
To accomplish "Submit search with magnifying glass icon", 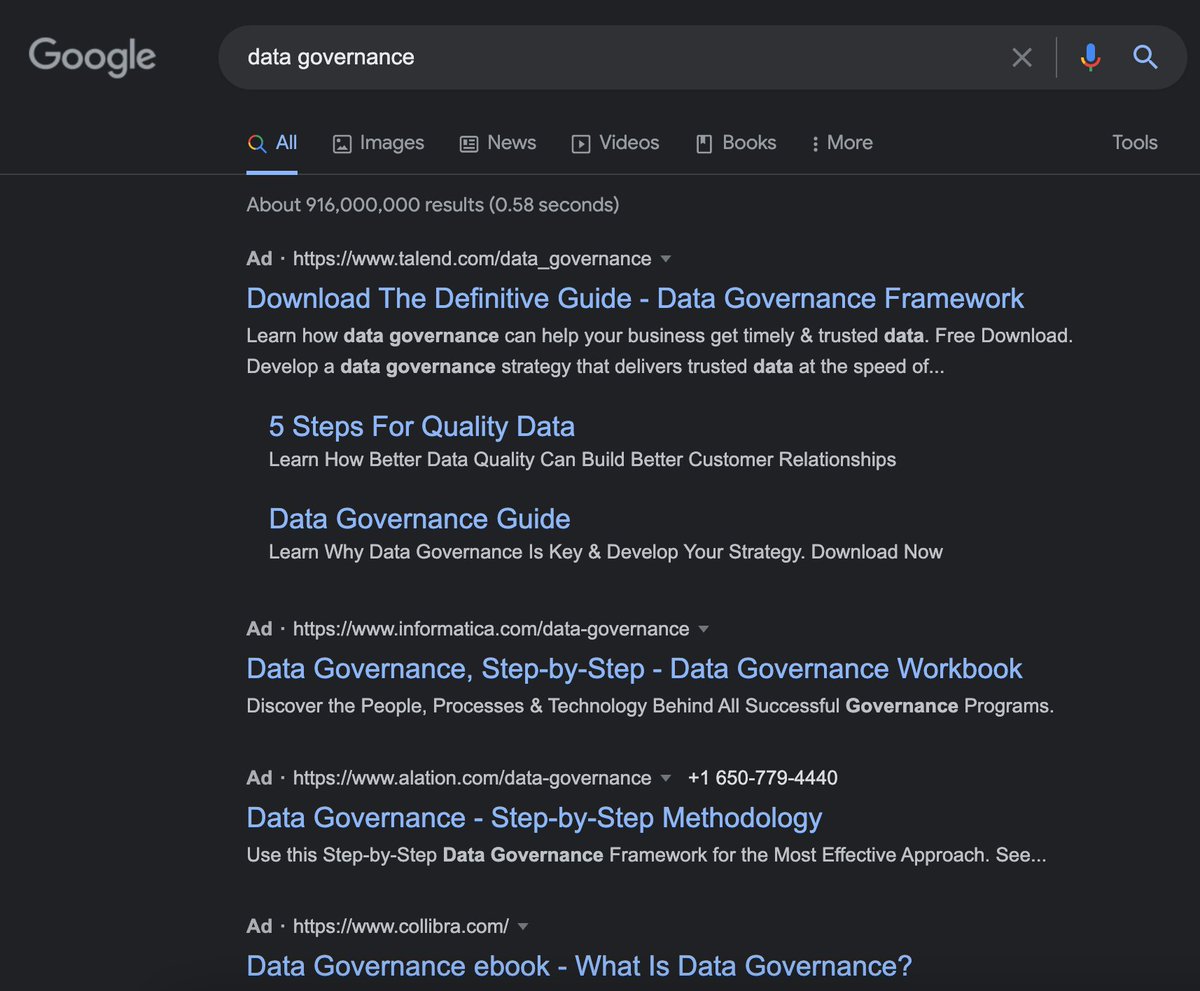I will 1145,57.
